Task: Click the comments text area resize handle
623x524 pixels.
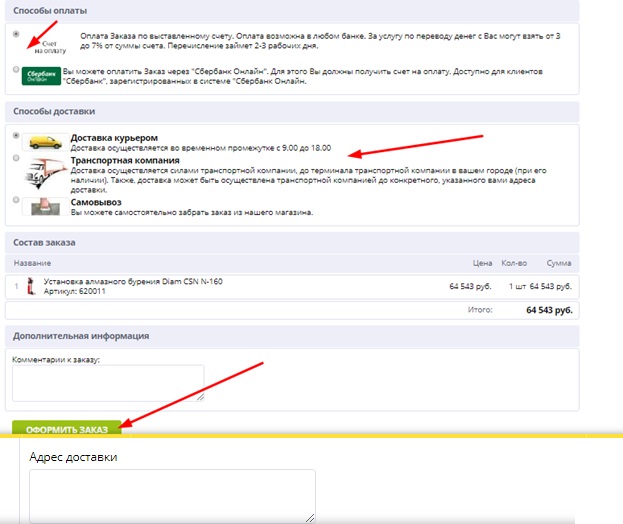Action: tap(200, 397)
